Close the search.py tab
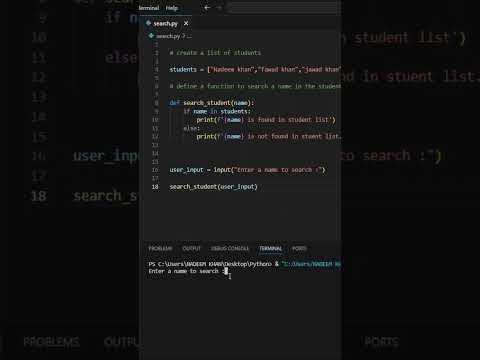 (186, 24)
